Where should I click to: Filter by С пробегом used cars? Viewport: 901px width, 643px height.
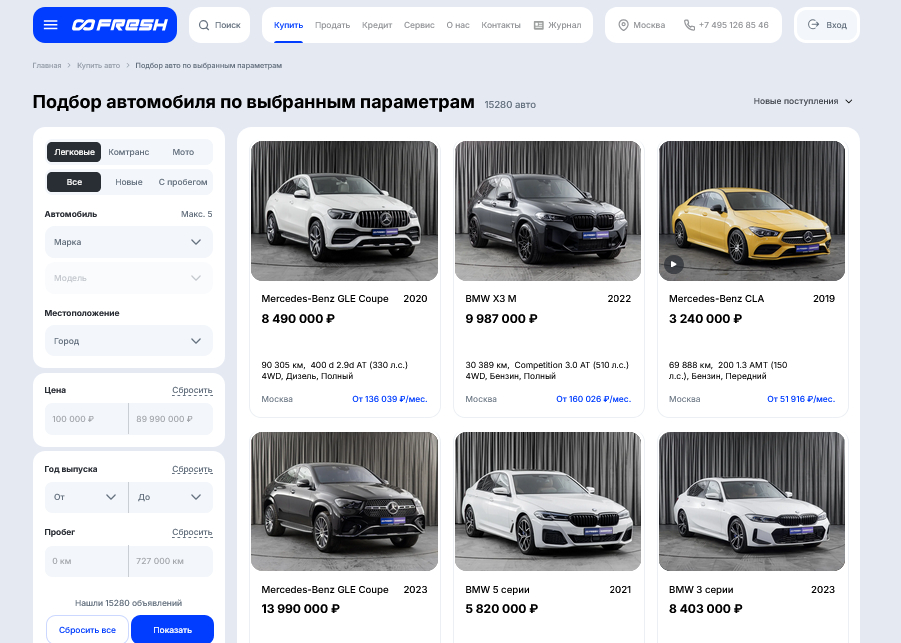[x=183, y=182]
